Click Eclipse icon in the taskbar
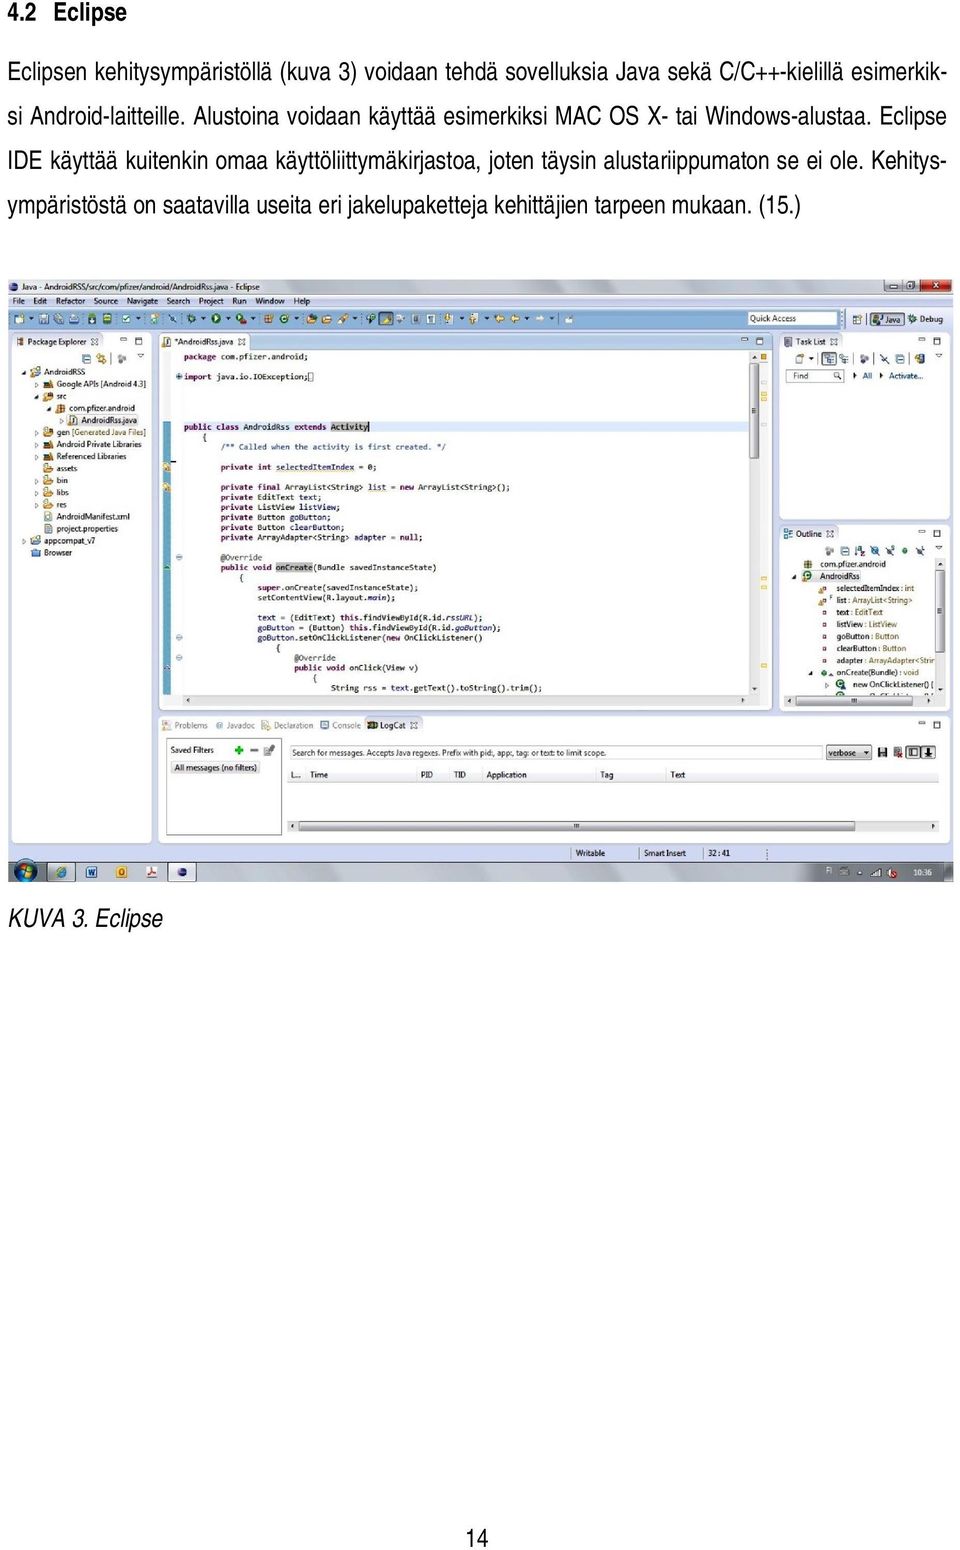 tap(181, 872)
